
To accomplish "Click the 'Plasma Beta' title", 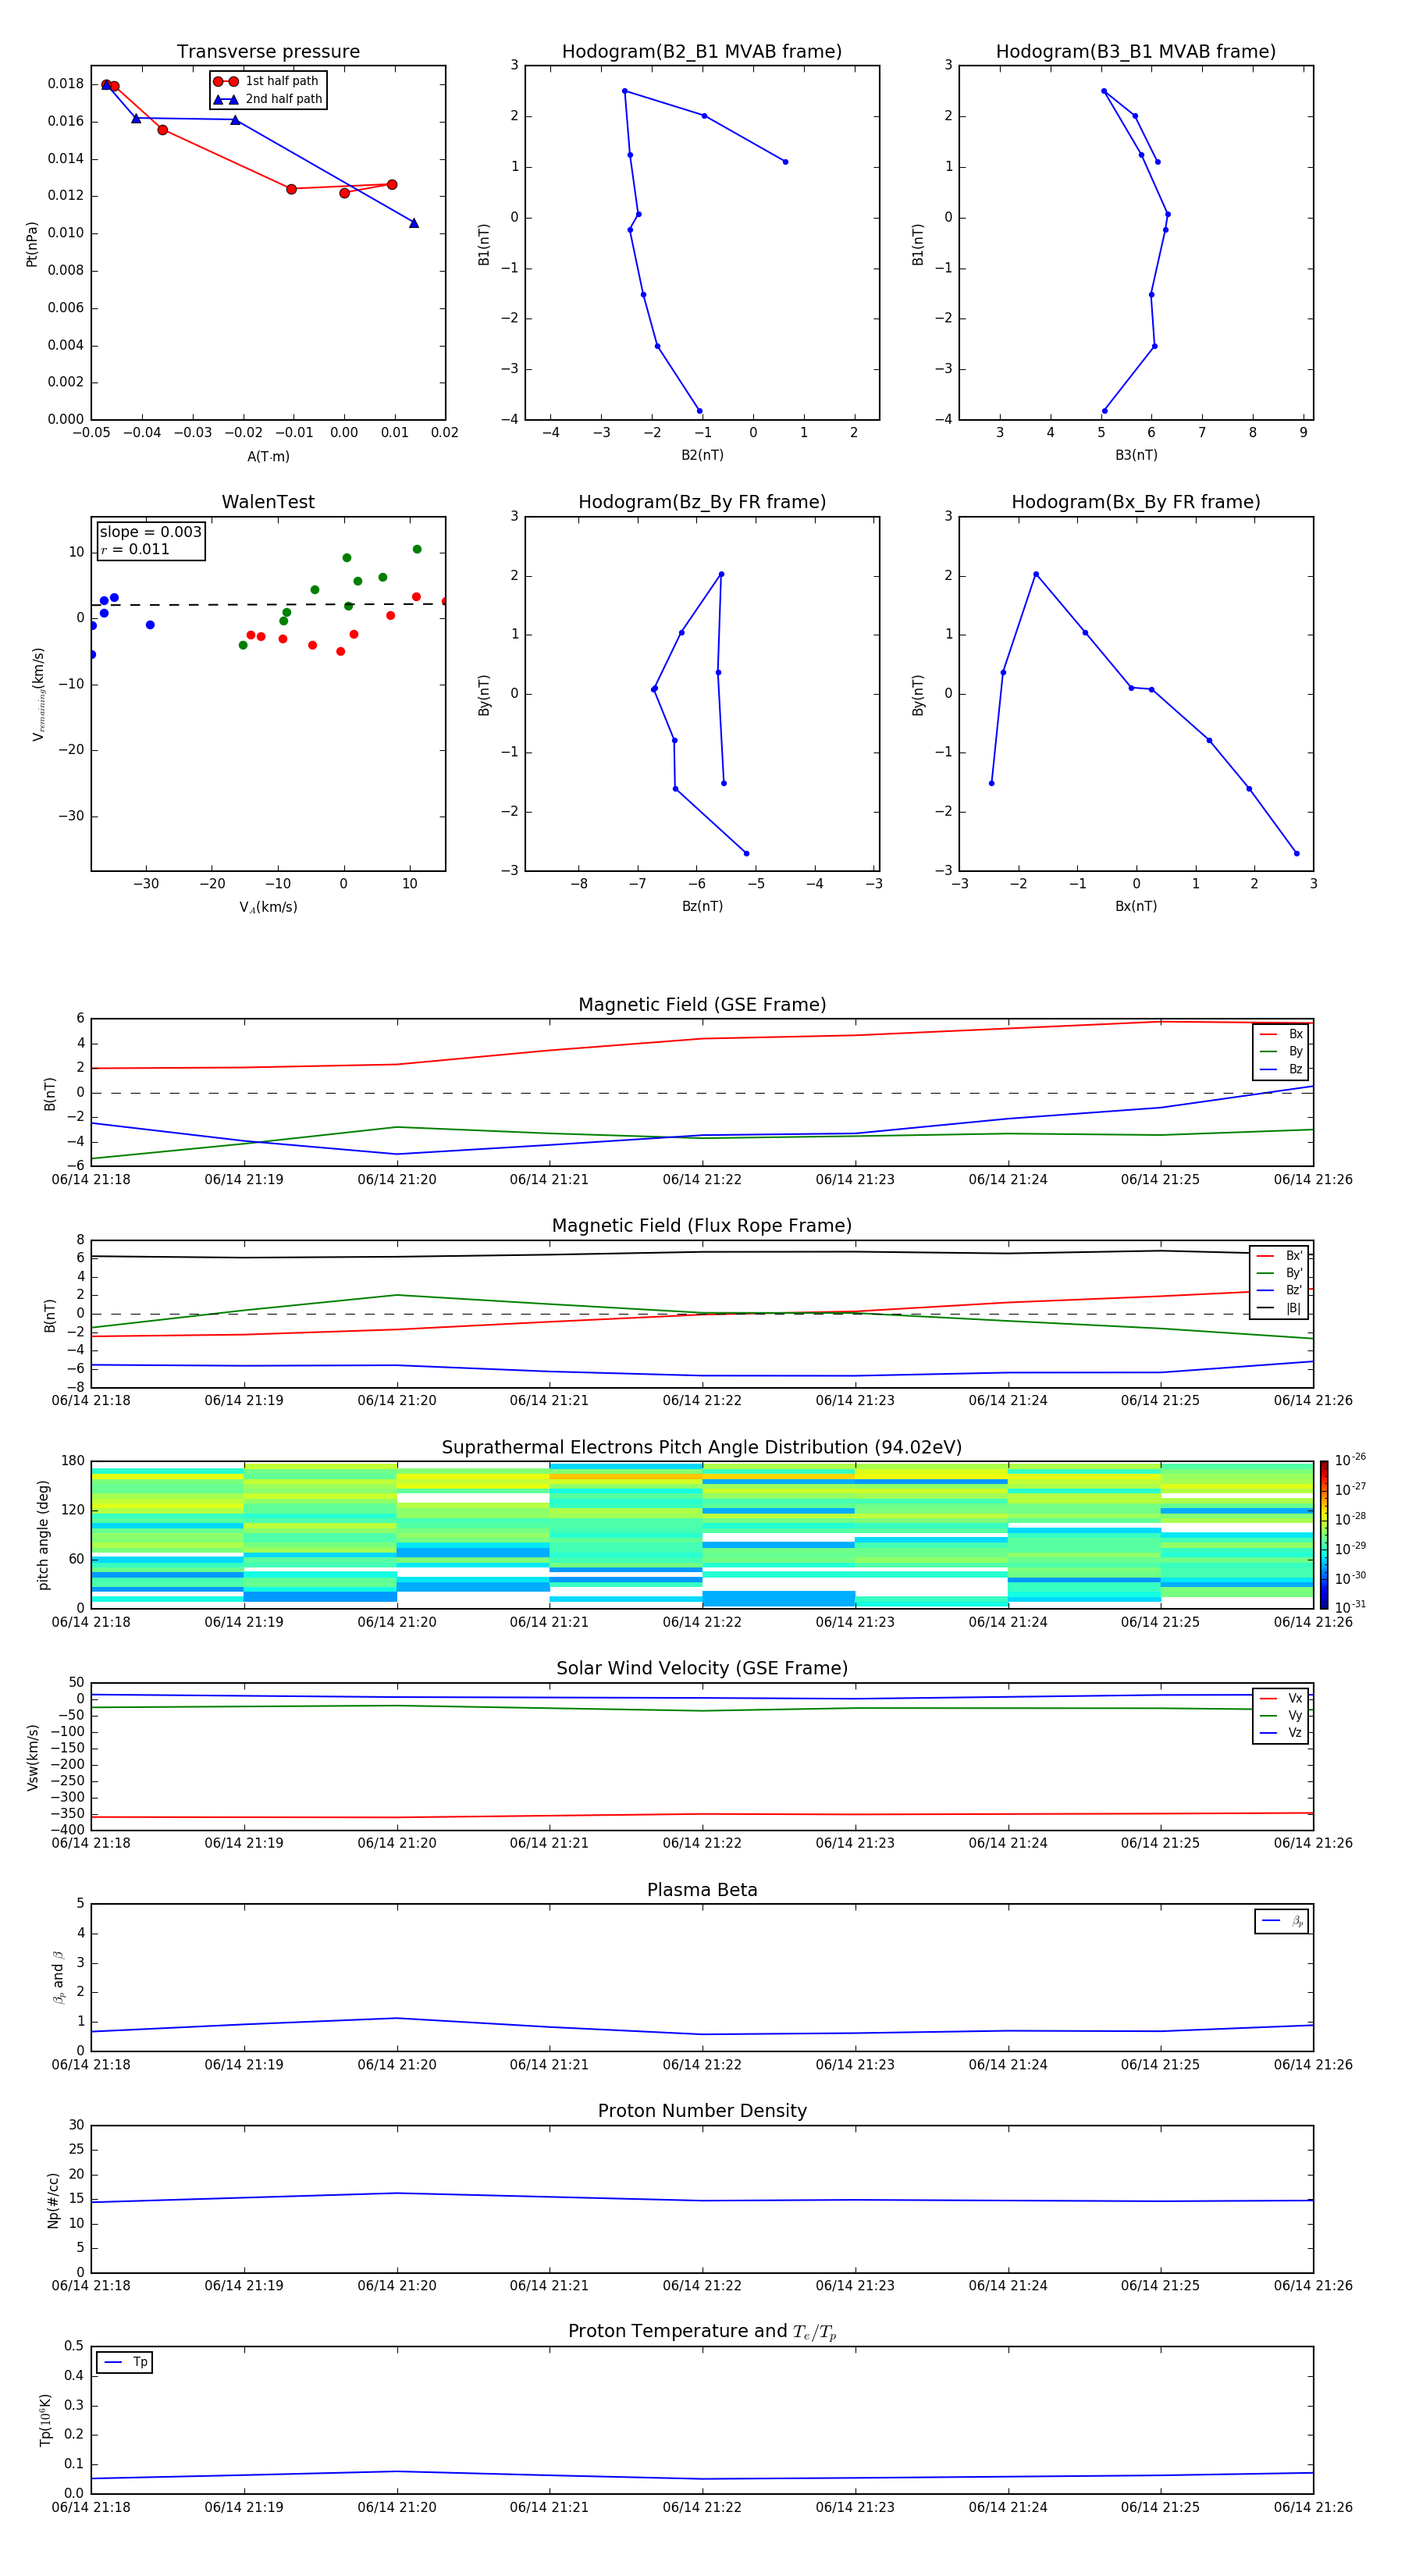I will [x=702, y=1890].
